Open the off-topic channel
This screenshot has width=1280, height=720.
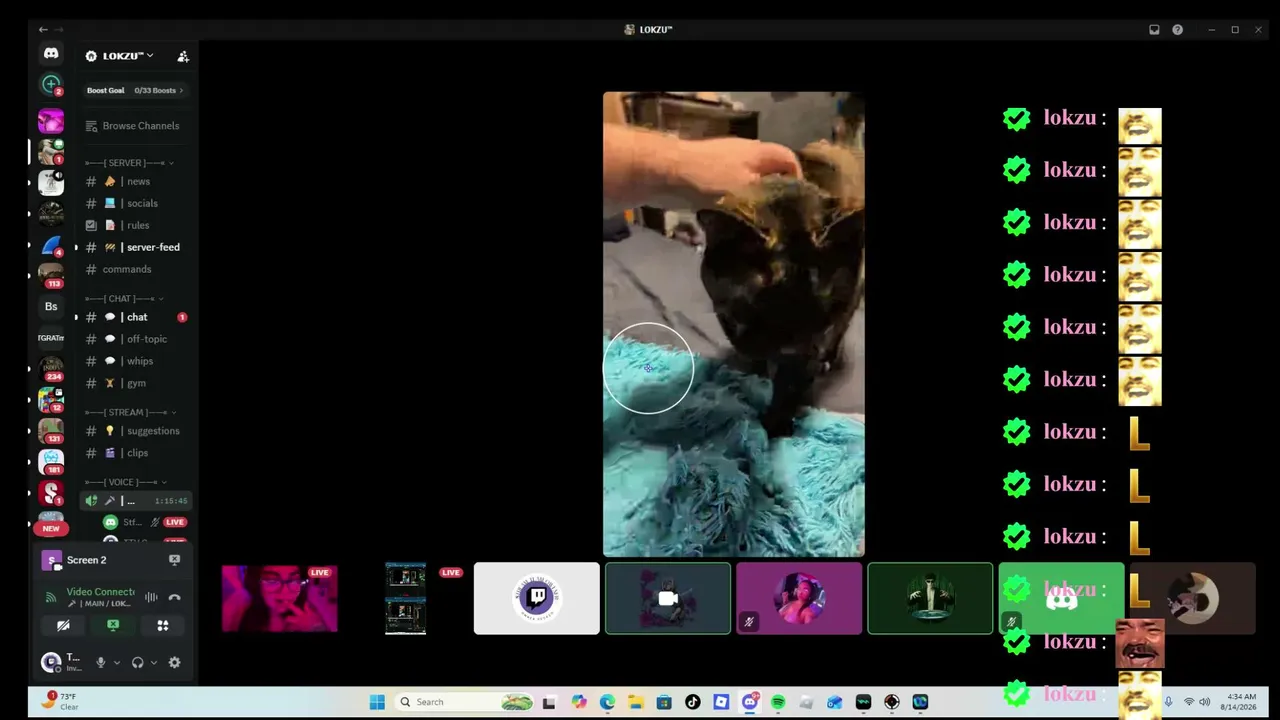coord(136,339)
